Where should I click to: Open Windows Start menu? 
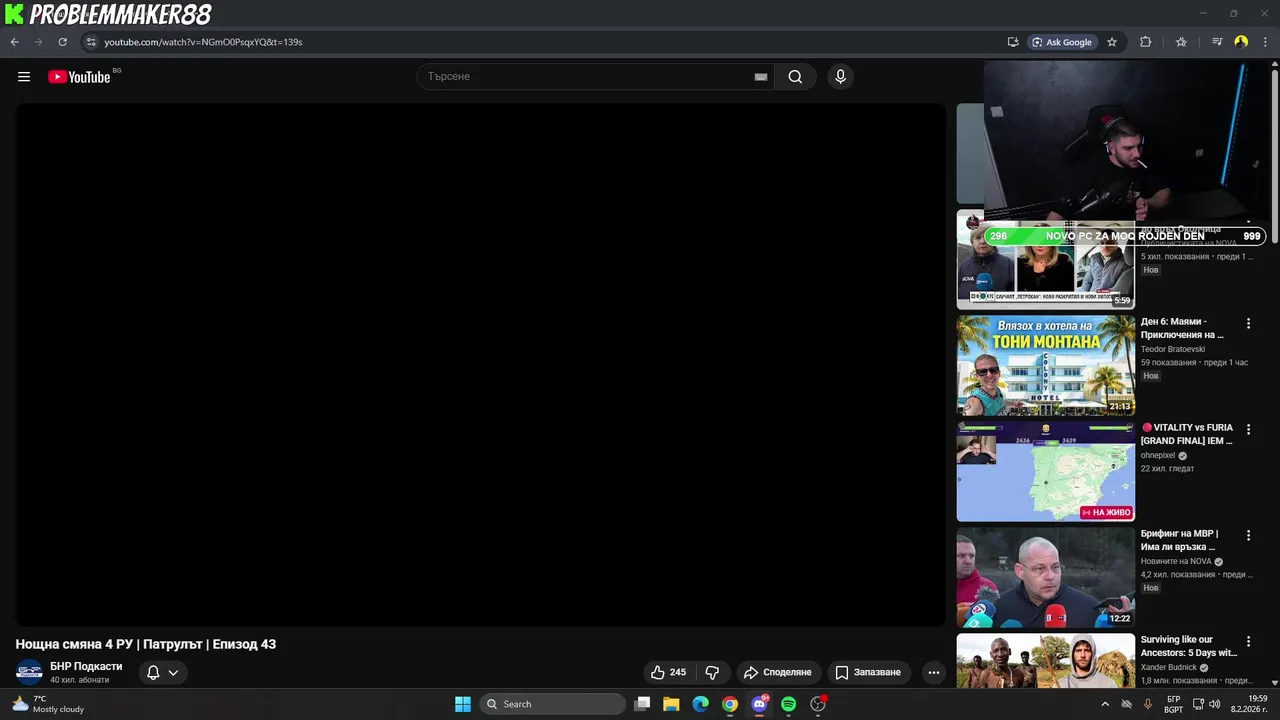463,704
